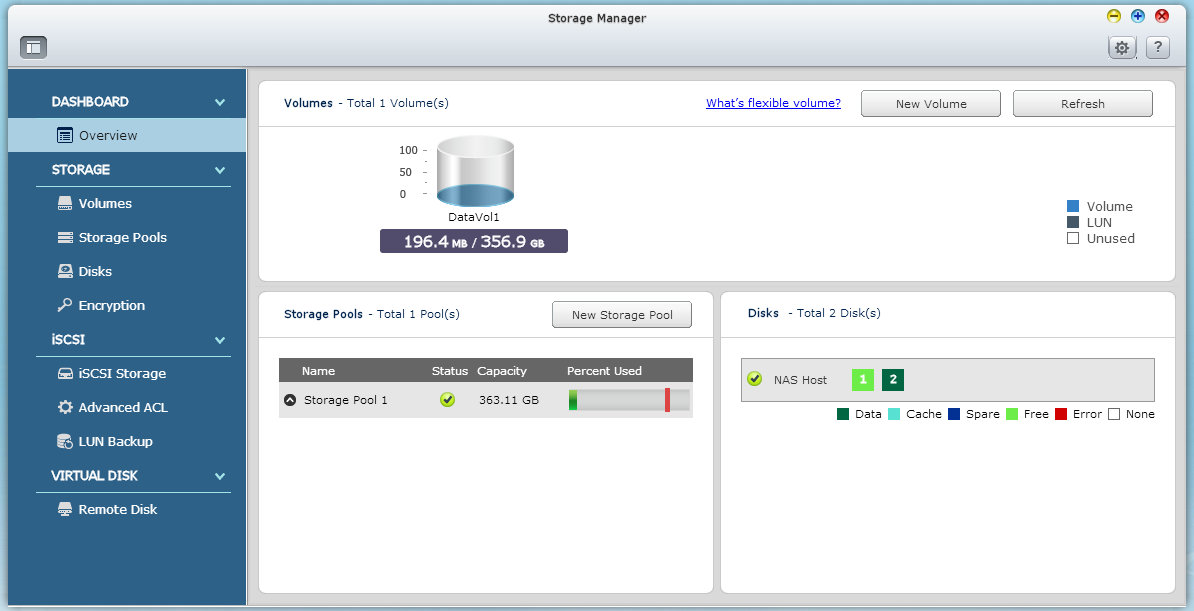This screenshot has height=611, width=1194.
Task: Click the New Volume button
Action: point(931,104)
